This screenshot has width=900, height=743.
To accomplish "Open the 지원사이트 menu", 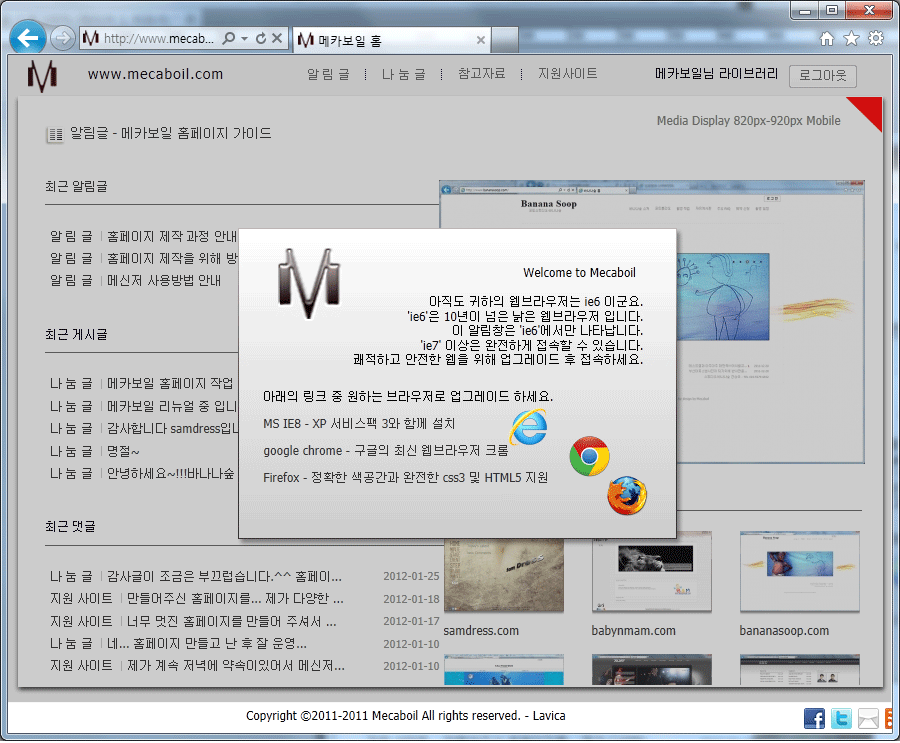I will coord(568,73).
